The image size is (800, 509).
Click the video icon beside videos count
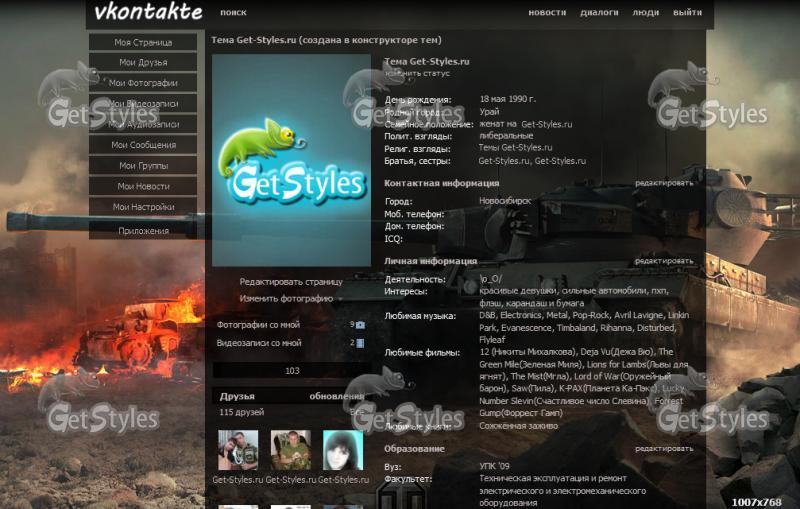click(x=360, y=343)
